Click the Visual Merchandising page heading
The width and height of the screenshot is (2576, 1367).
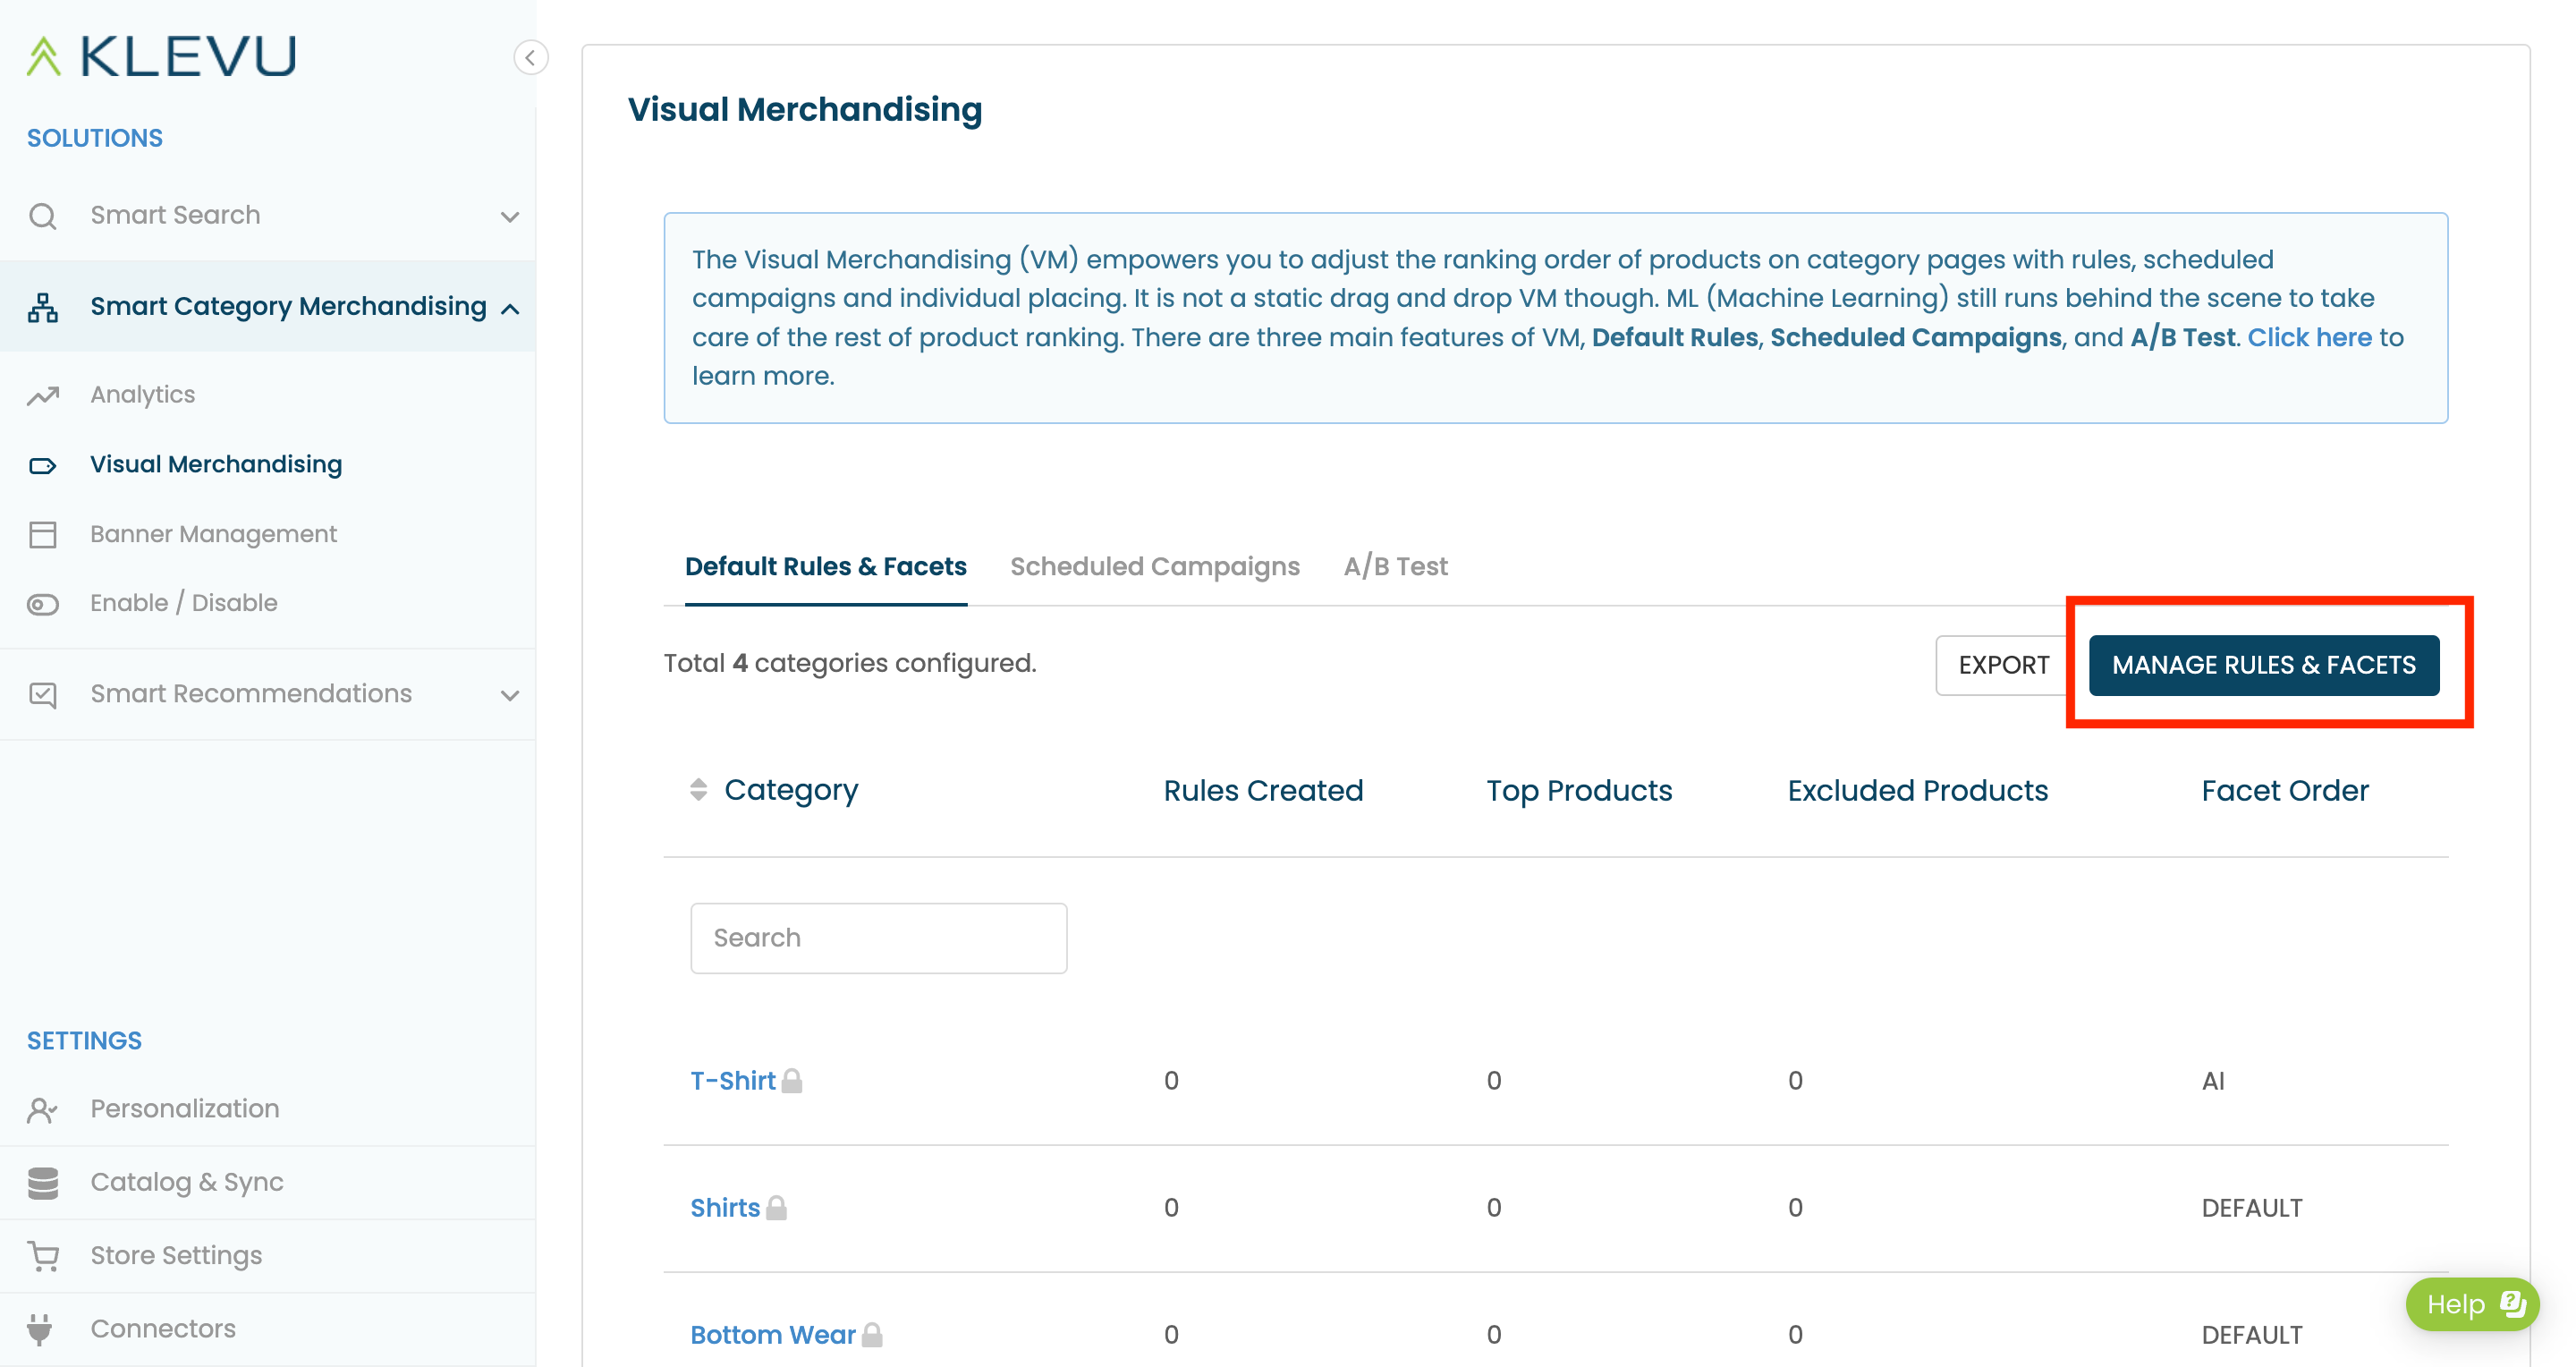tap(805, 109)
